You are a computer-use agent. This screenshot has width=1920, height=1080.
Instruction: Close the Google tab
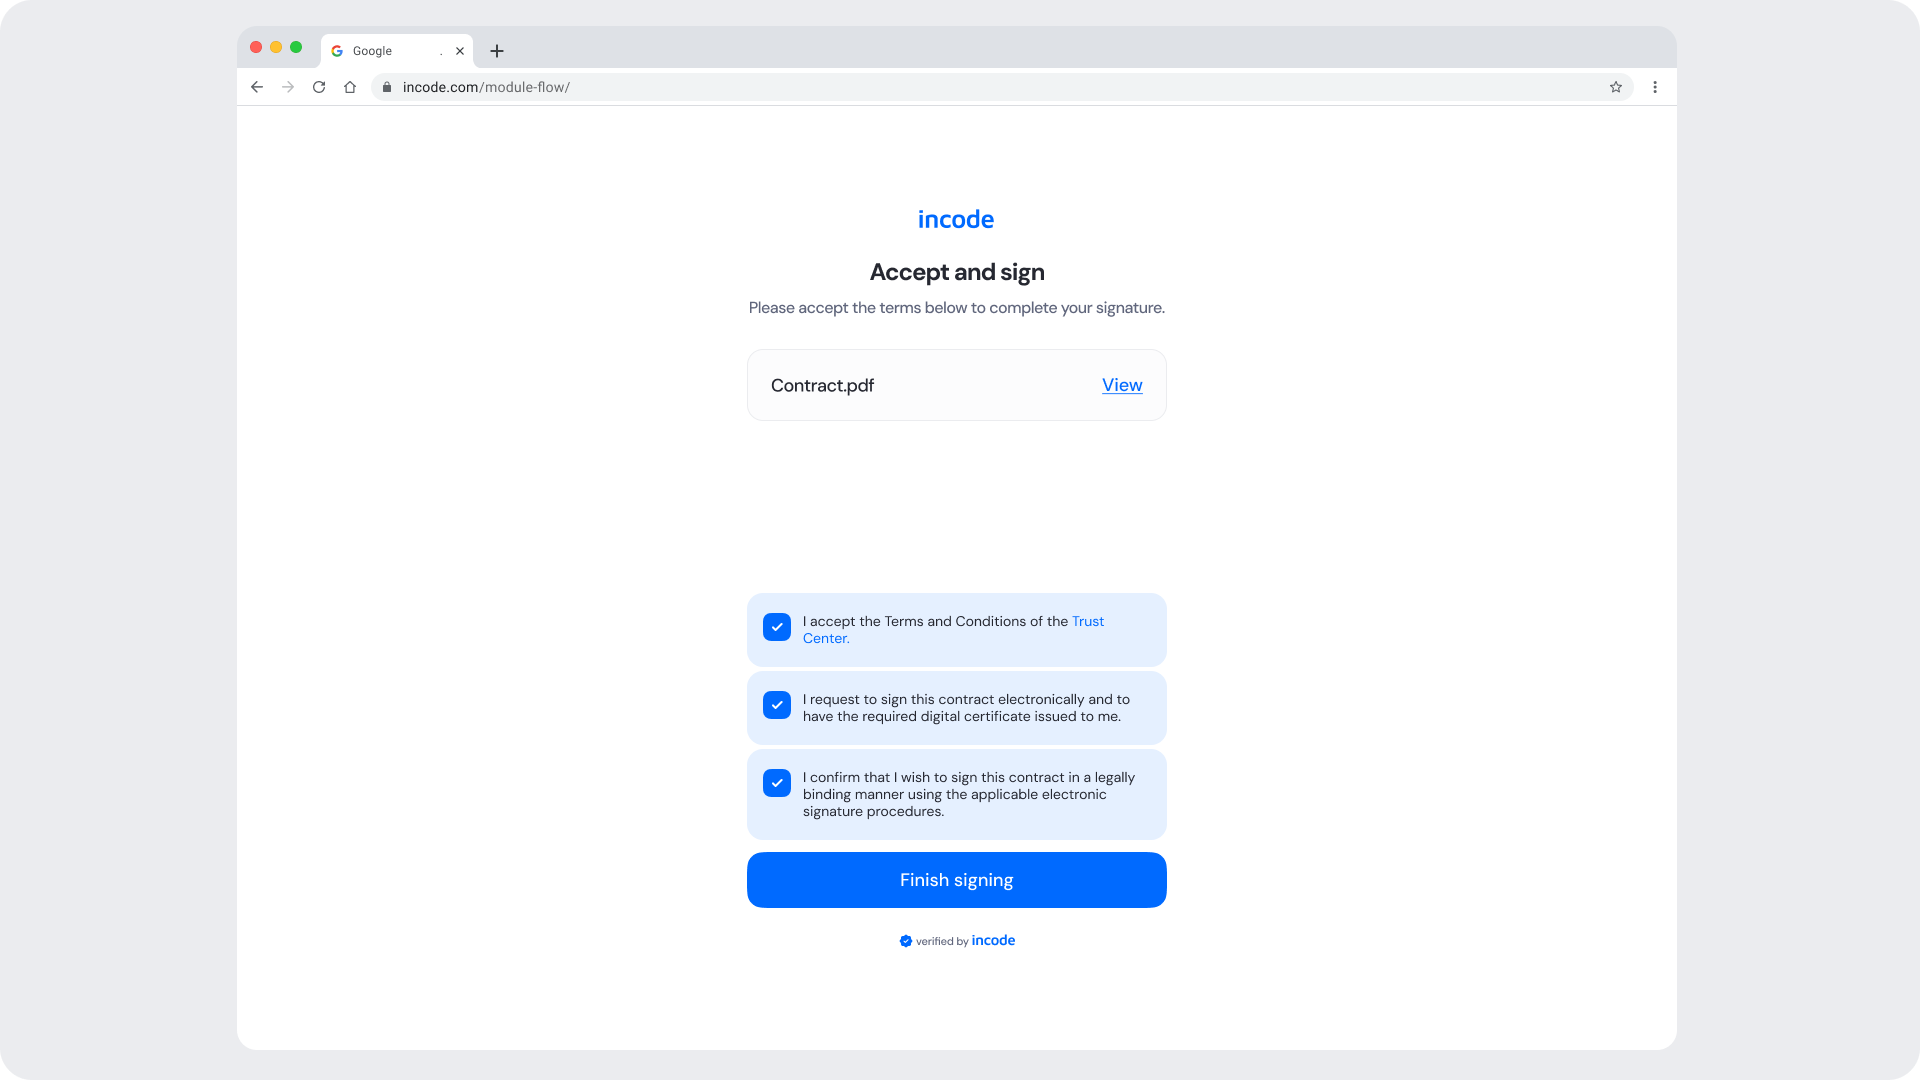460,51
